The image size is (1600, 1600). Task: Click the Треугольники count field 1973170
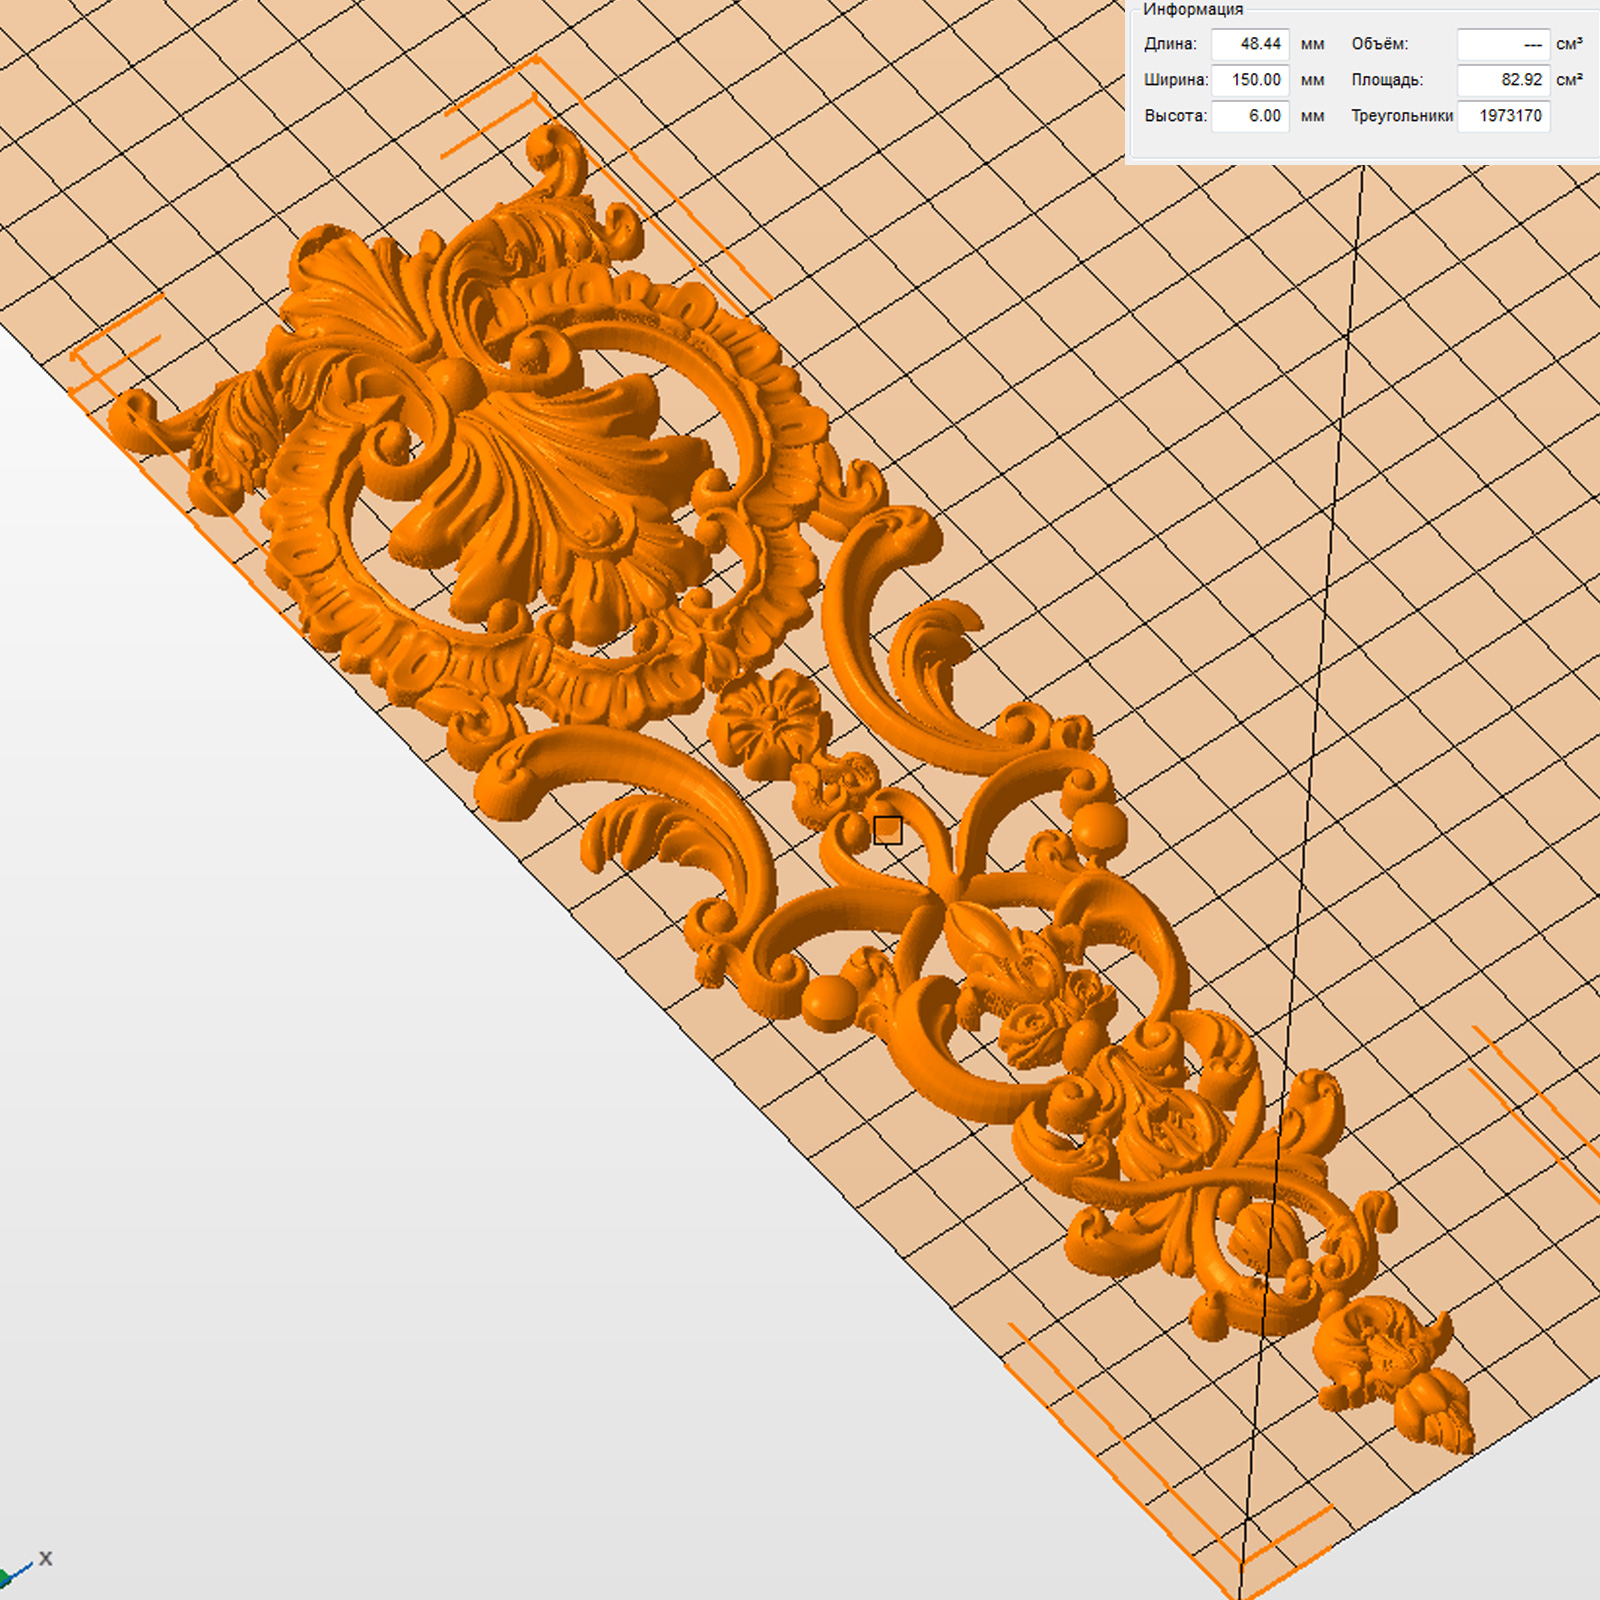click(x=1502, y=116)
